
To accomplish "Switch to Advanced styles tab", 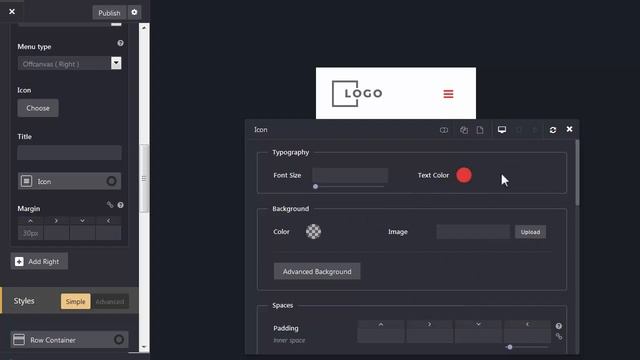I will [110, 301].
